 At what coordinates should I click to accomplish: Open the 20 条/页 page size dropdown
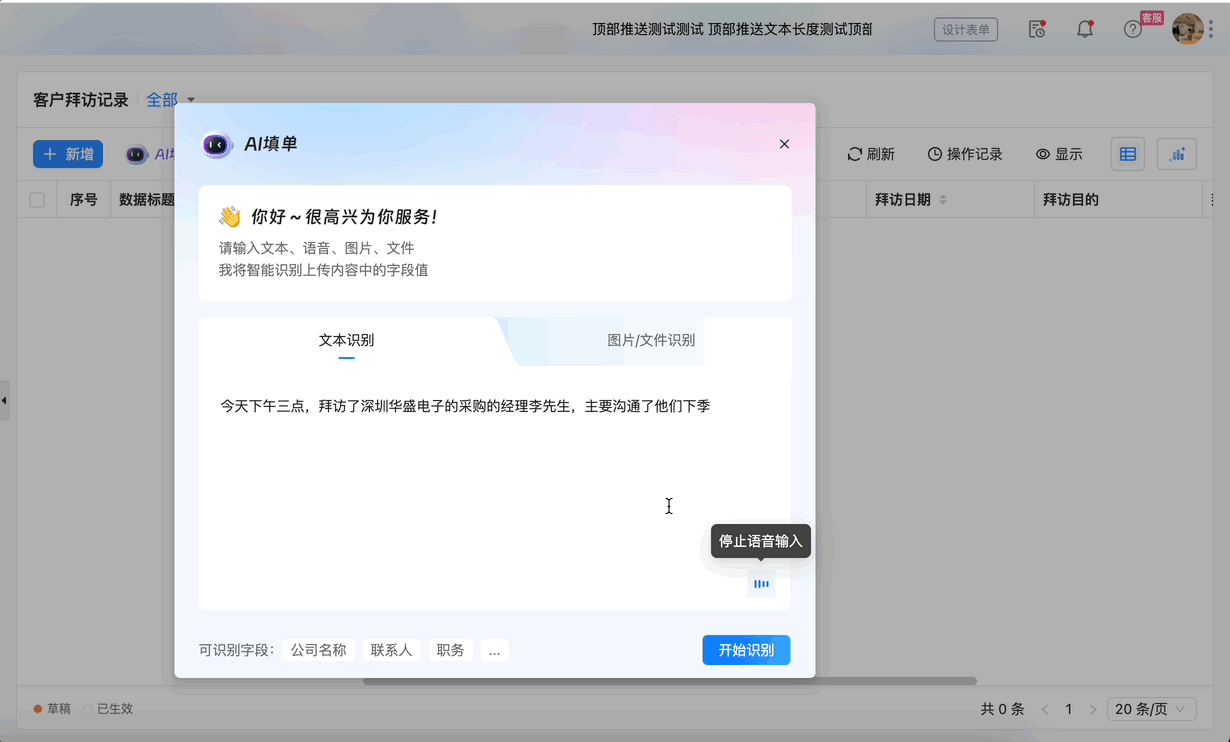tap(1151, 709)
